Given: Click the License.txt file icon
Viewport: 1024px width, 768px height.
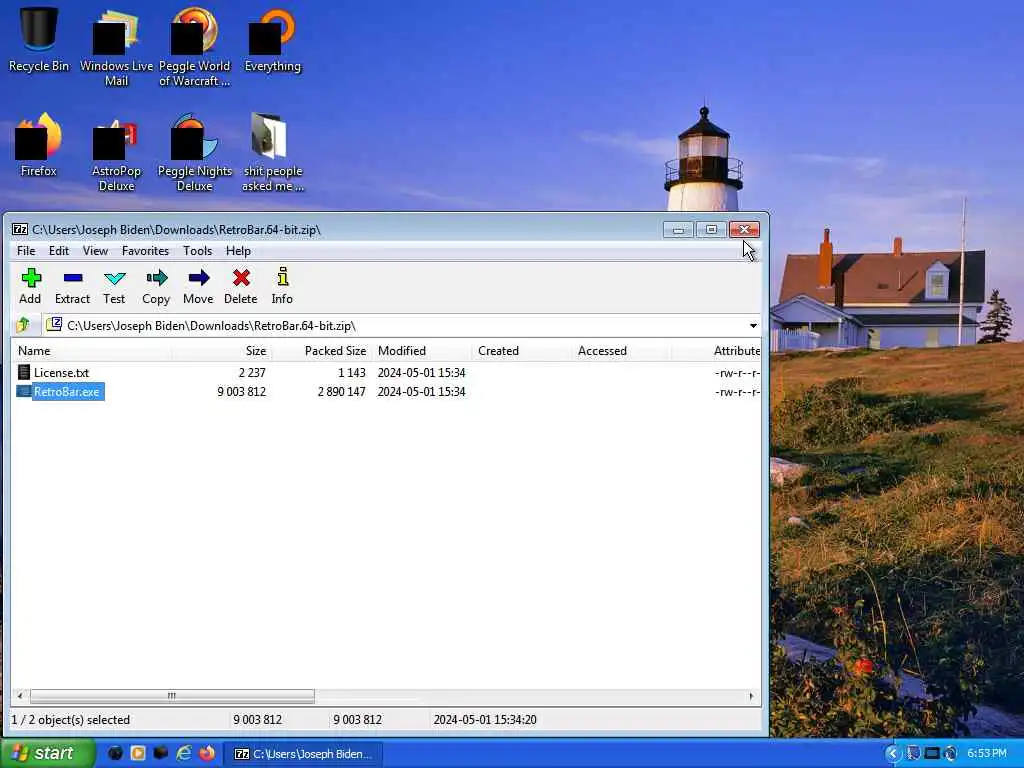Looking at the screenshot, I should coord(24,372).
